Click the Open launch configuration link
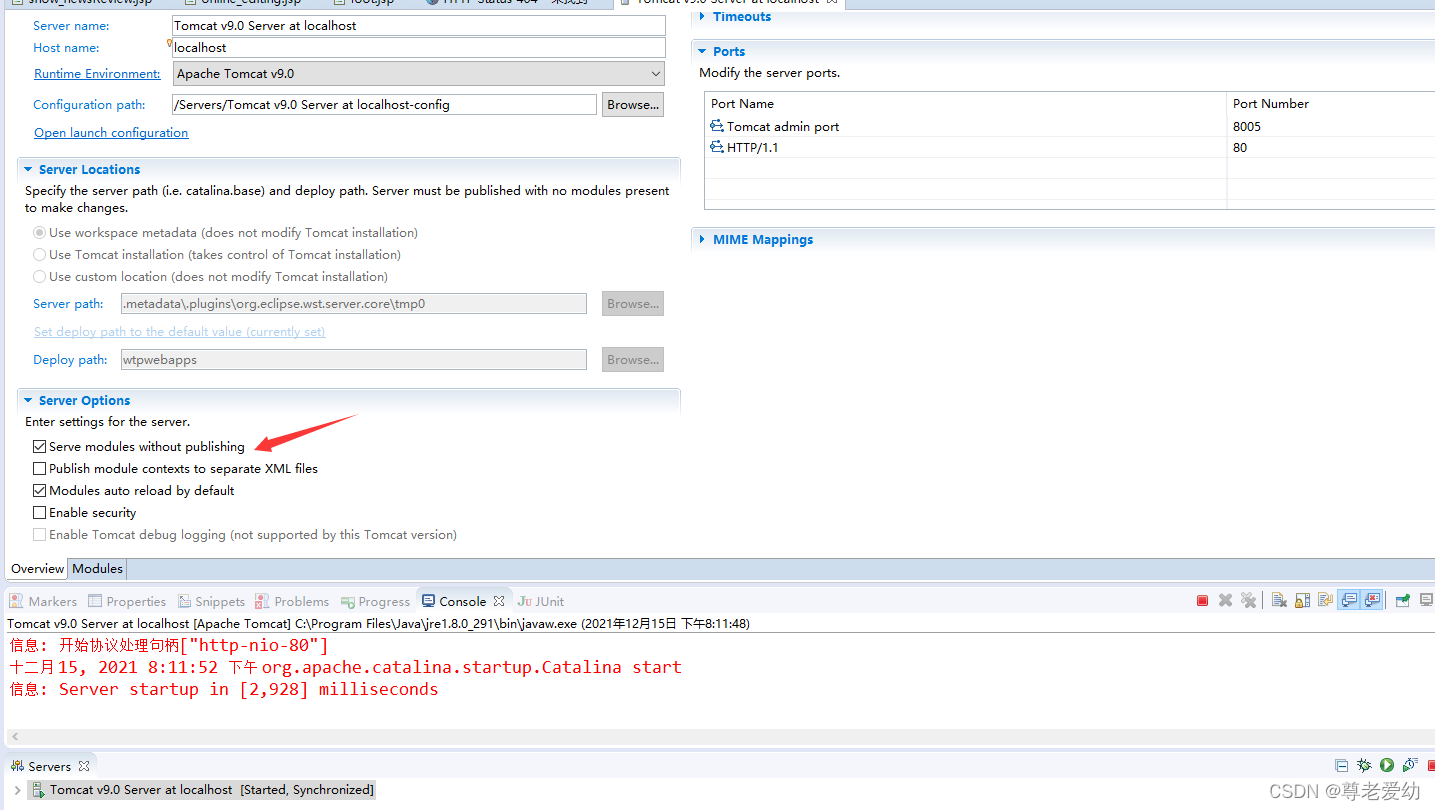This screenshot has width=1435, height=810. 110,132
